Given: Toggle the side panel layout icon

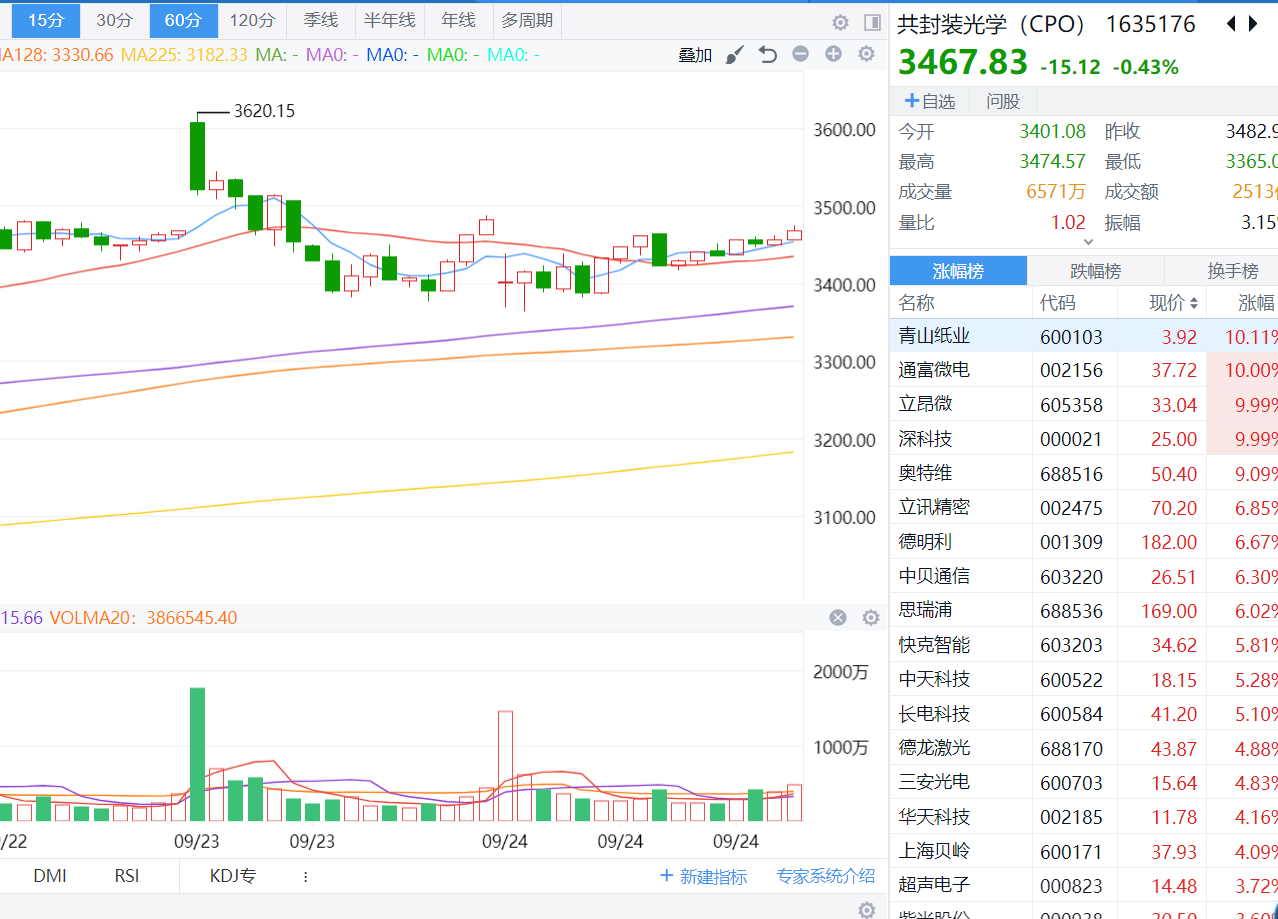Looking at the screenshot, I should click(x=872, y=22).
